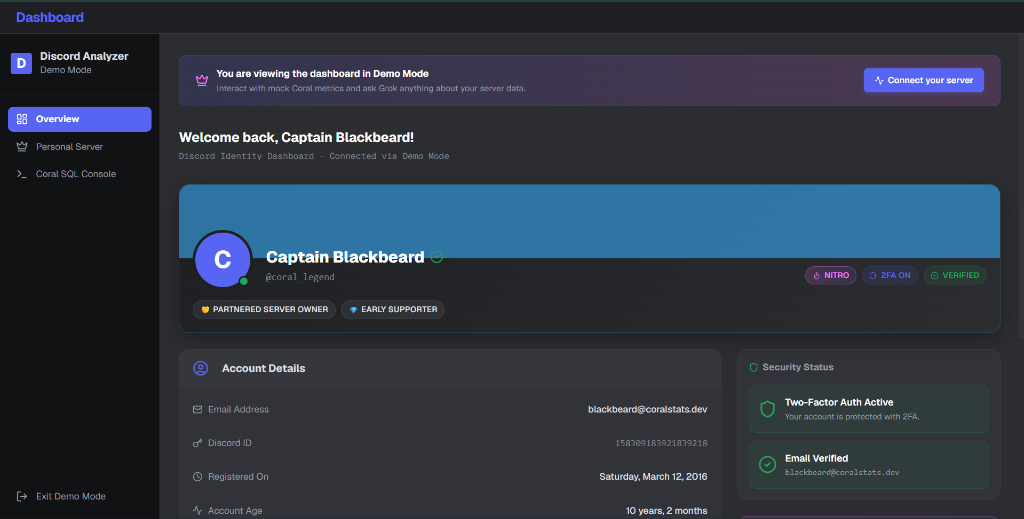
Task: Click the shield icon by Security Status heading
Action: [x=754, y=368]
